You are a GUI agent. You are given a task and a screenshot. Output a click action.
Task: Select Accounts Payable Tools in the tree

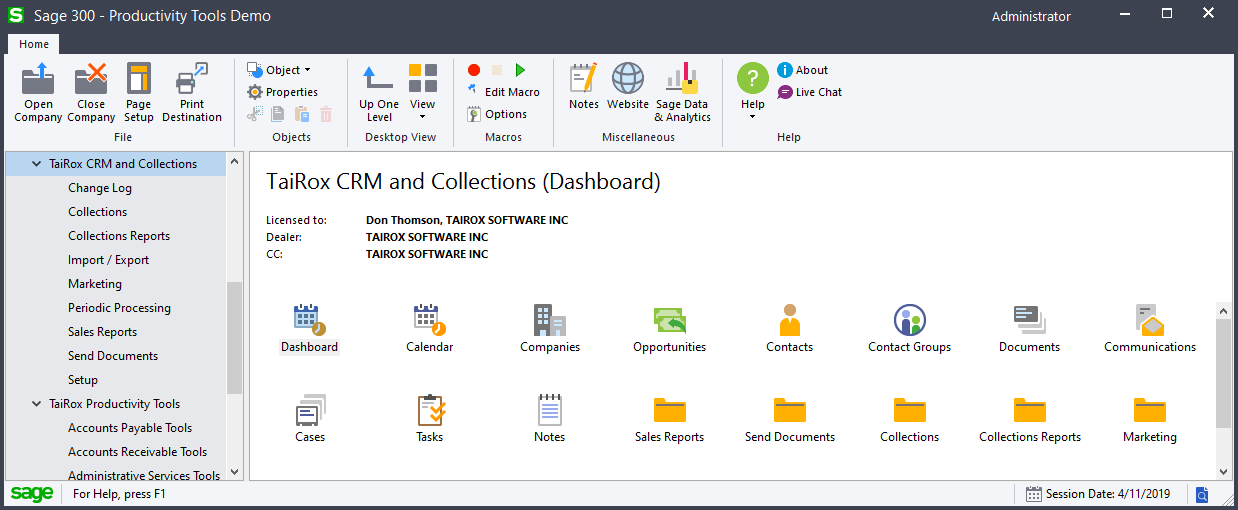pyautogui.click(x=130, y=428)
